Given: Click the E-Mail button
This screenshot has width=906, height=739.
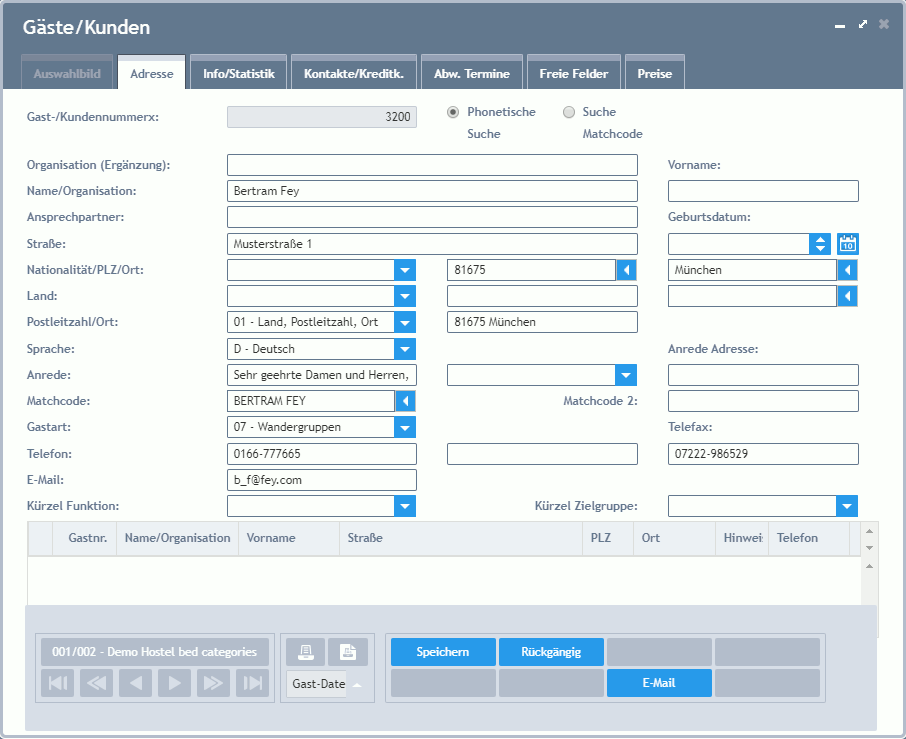Looking at the screenshot, I should [x=659, y=683].
